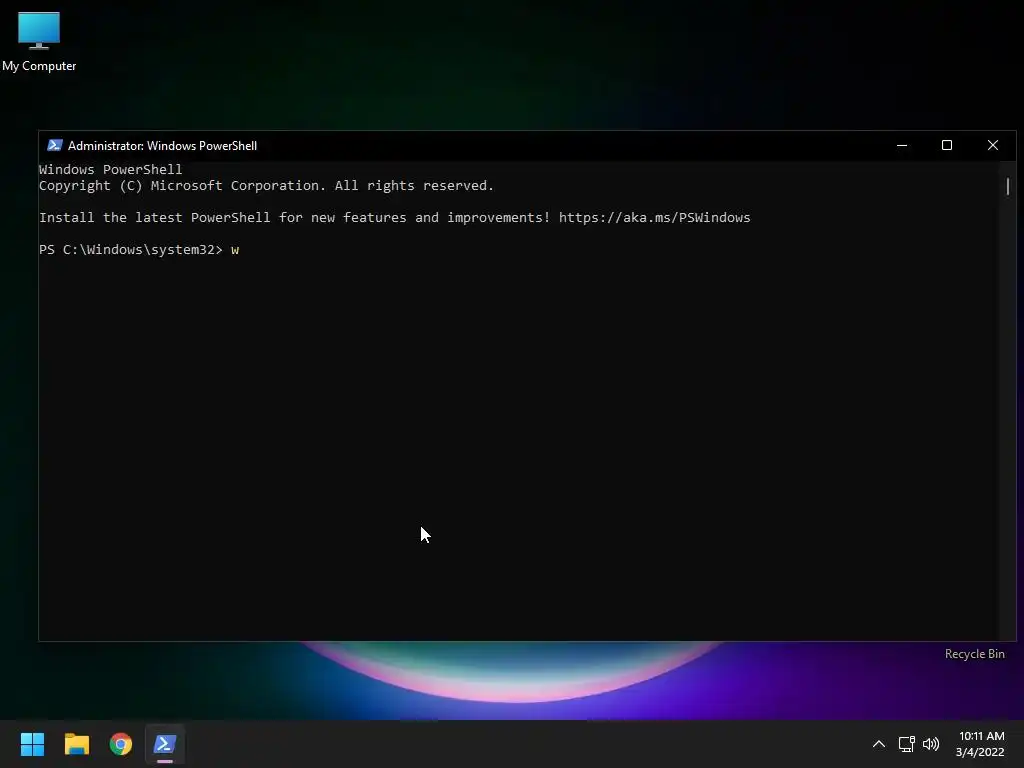Click the https://aka.ms/PSWindows URL text
Viewport: 1024px width, 768px height.
654,217
